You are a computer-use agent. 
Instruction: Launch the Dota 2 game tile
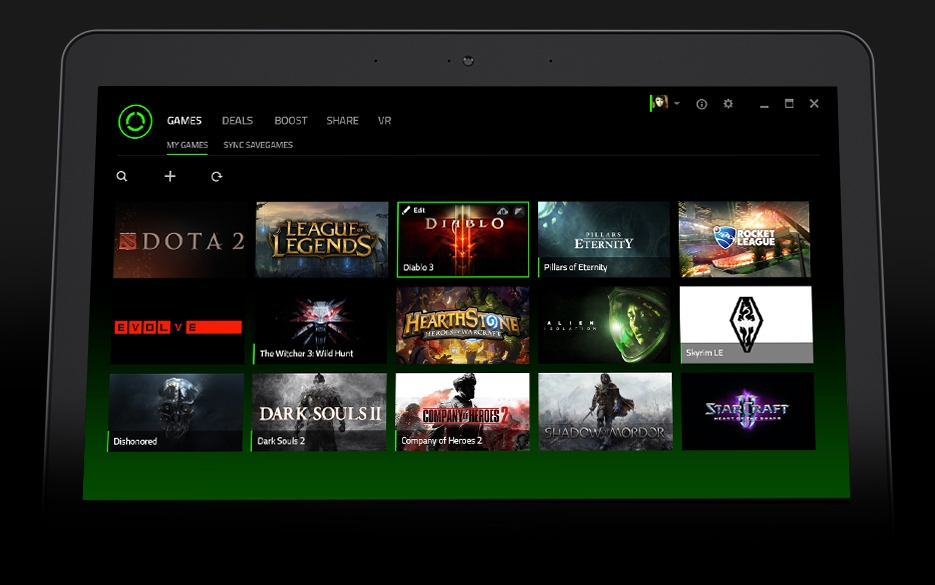click(x=179, y=240)
